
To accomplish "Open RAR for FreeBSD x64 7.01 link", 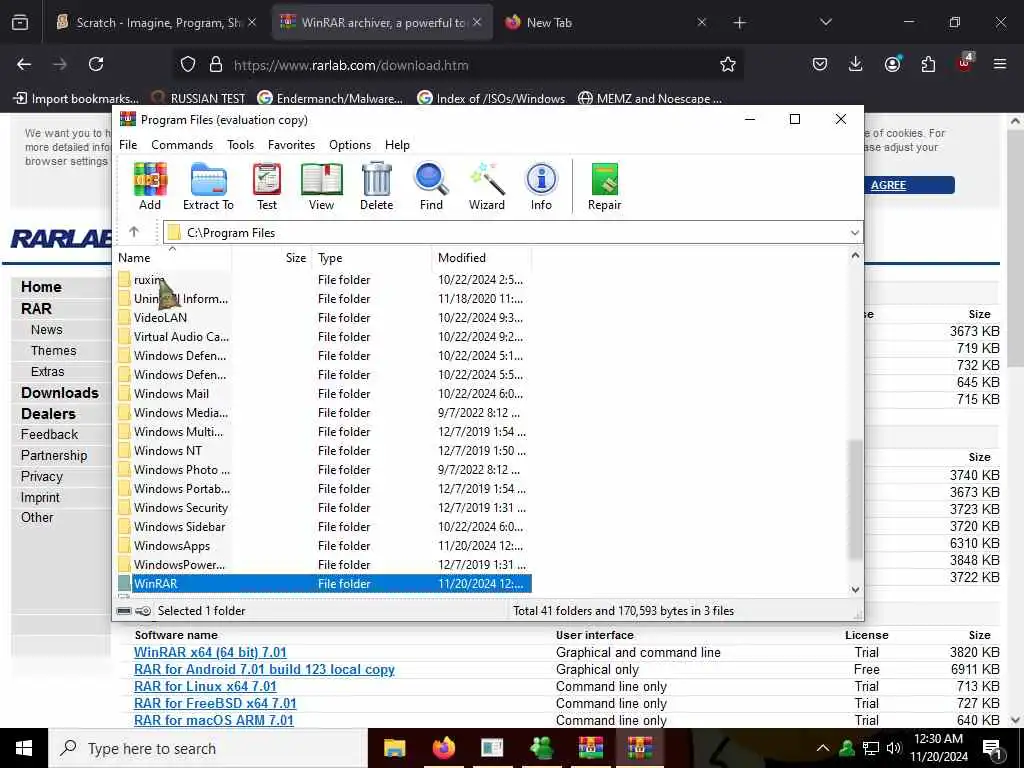I will point(215,703).
